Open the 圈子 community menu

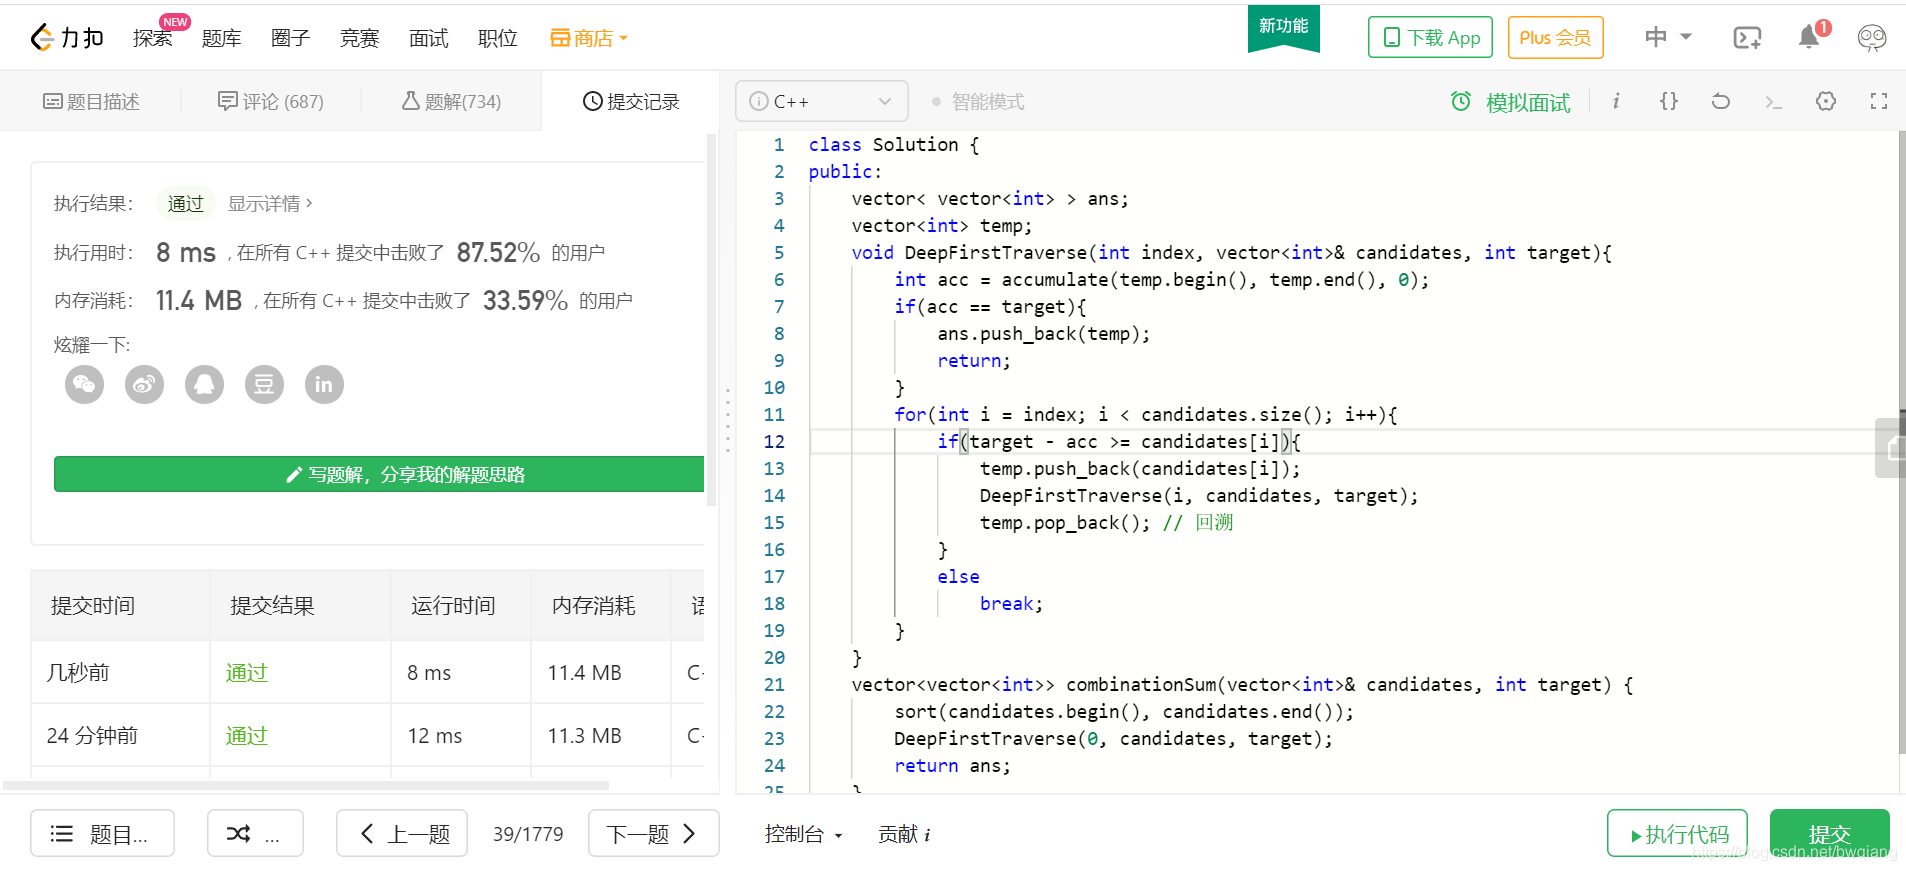[290, 38]
